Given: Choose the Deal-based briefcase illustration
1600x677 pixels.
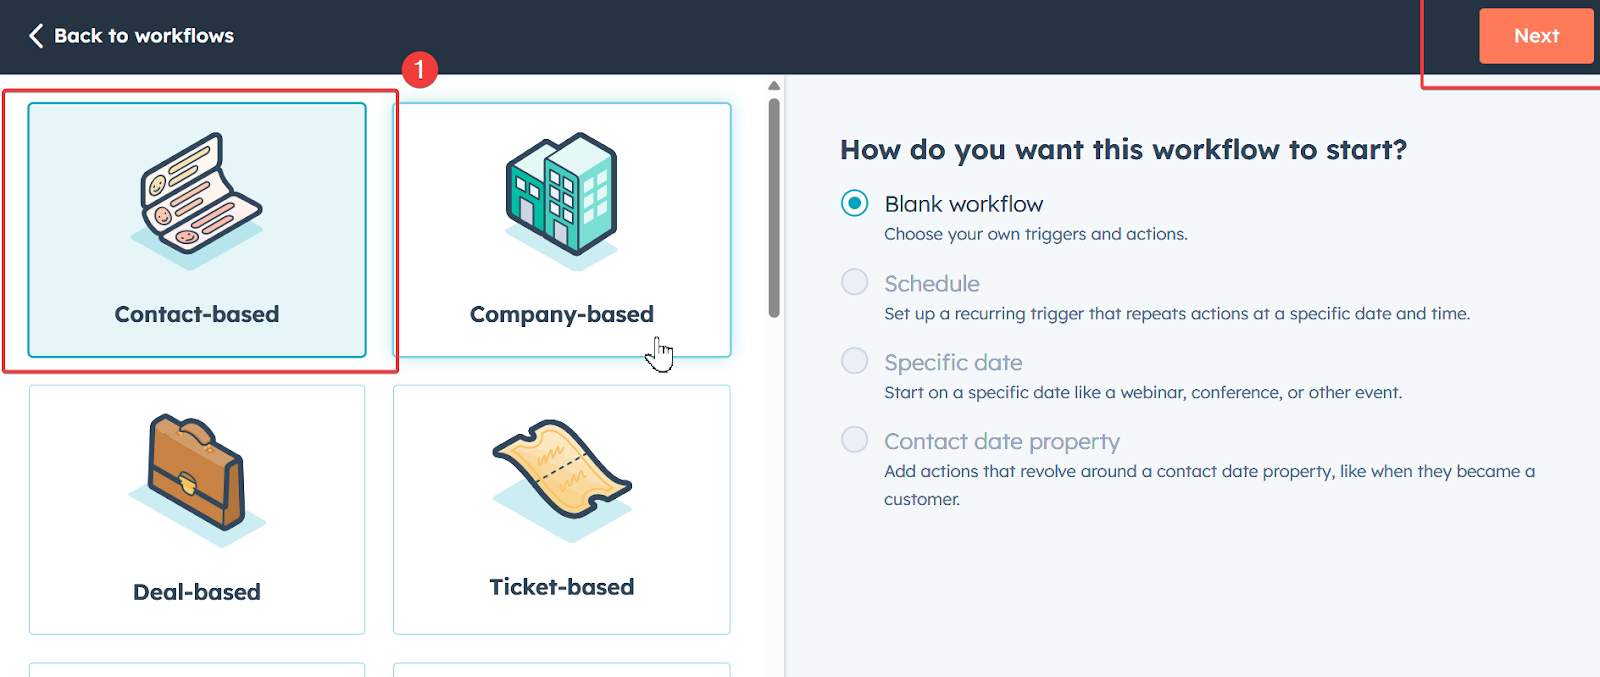Looking at the screenshot, I should click(x=196, y=477).
